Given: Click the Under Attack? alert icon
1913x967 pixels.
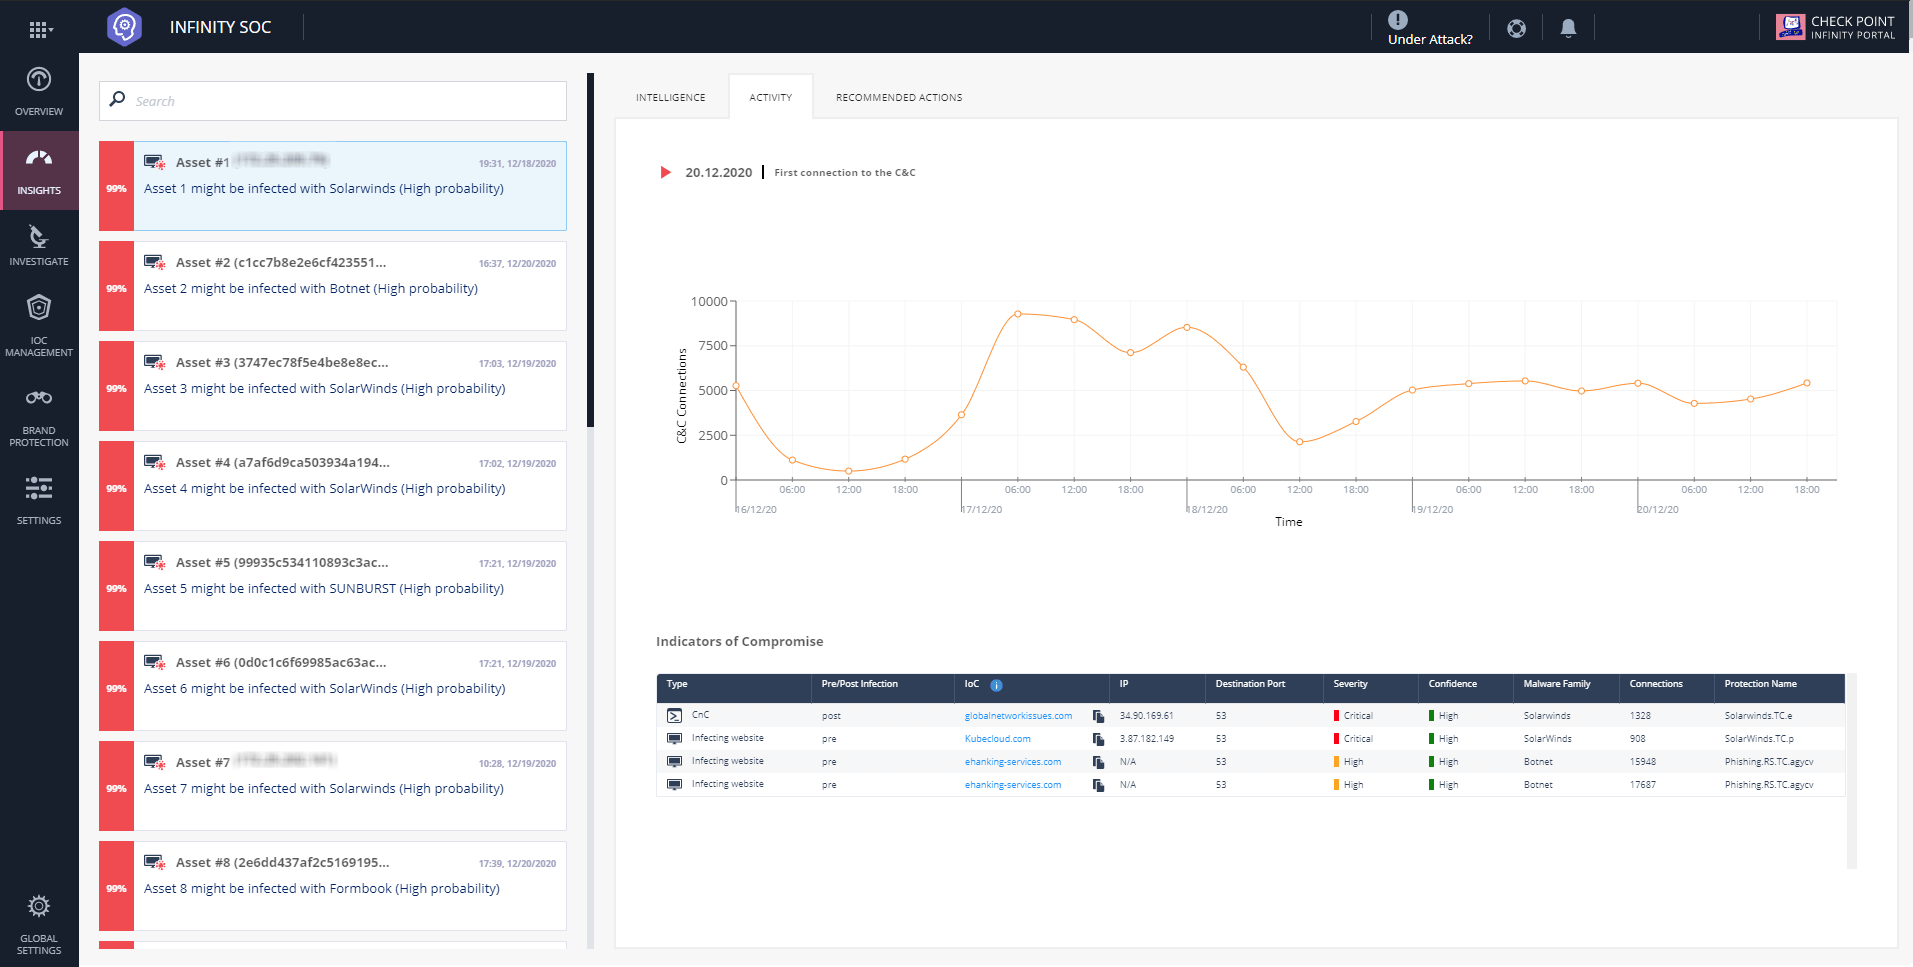Looking at the screenshot, I should coord(1397,20).
